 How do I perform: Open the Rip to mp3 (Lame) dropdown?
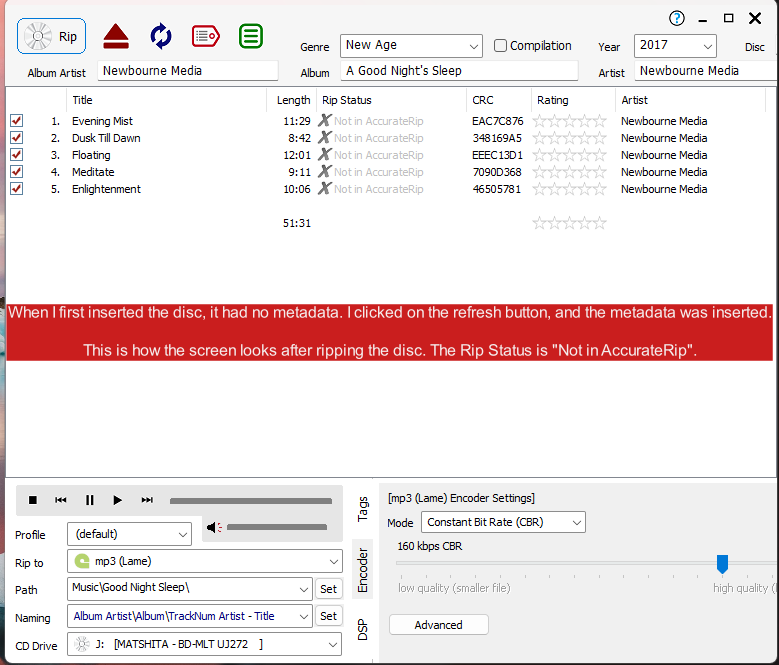tap(333, 561)
